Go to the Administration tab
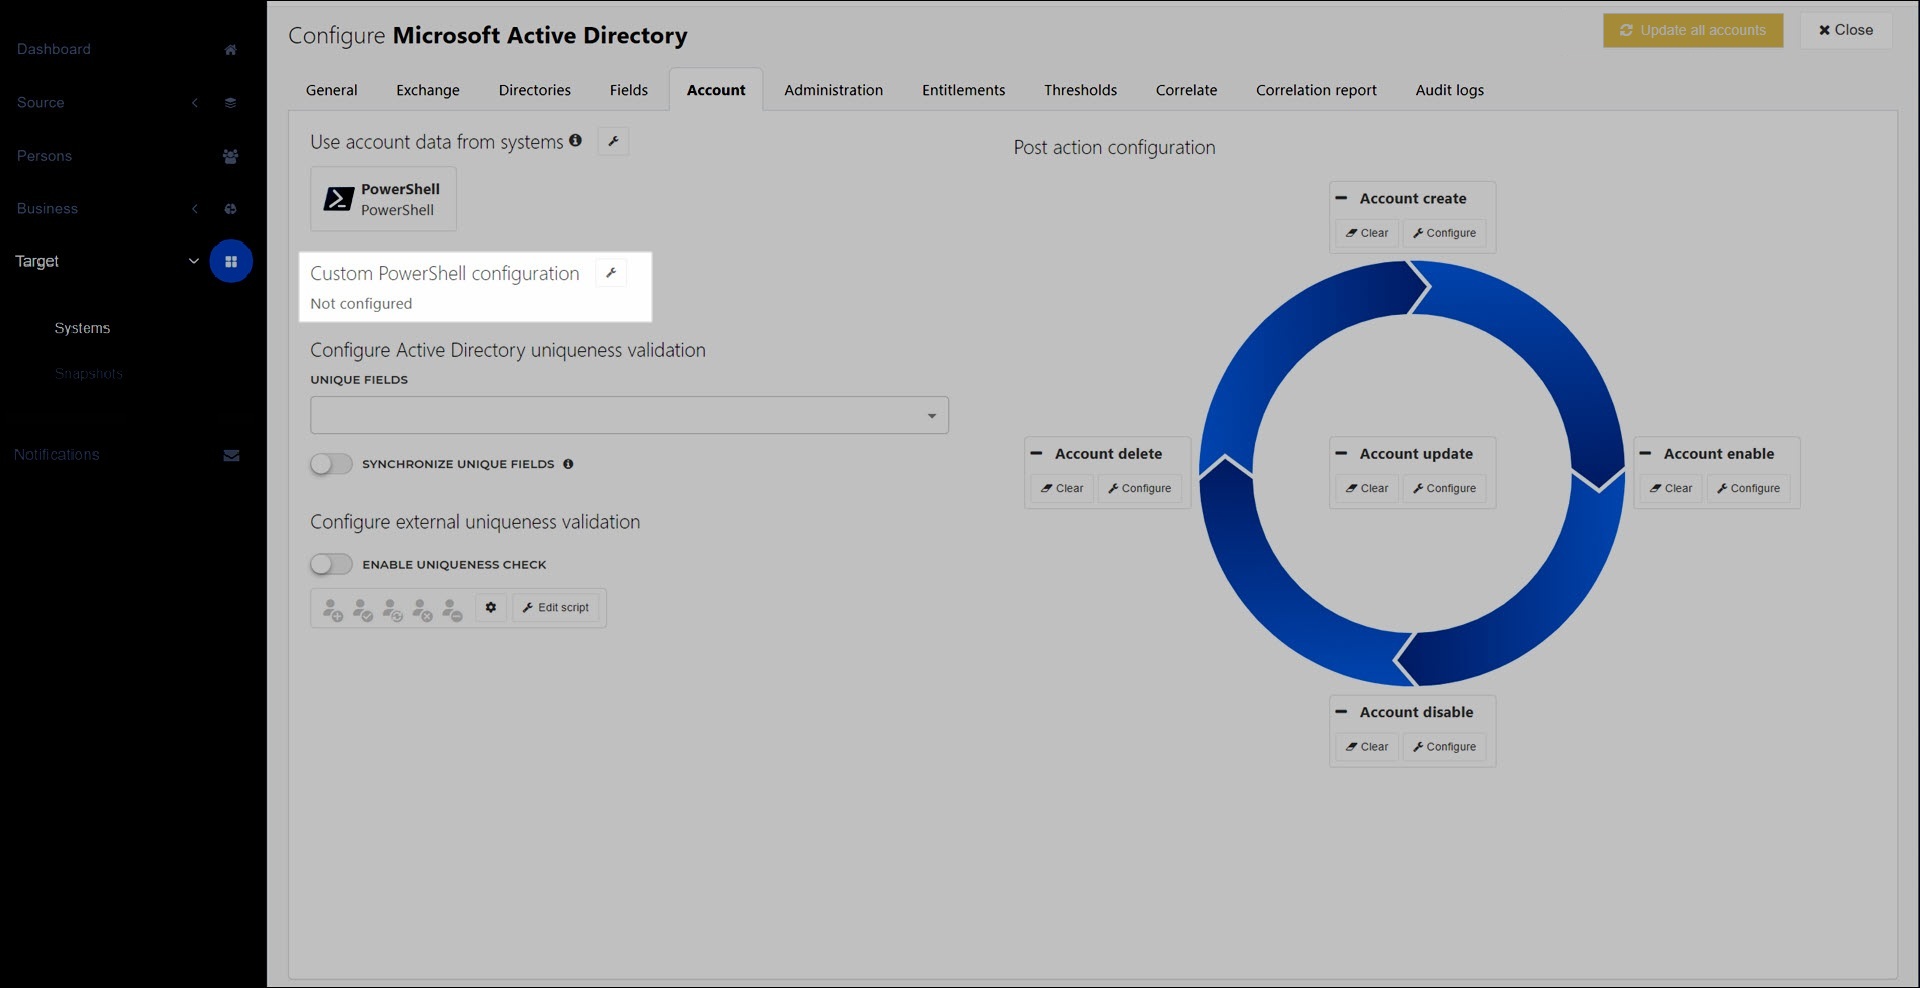Viewport: 1920px width, 988px height. point(834,90)
